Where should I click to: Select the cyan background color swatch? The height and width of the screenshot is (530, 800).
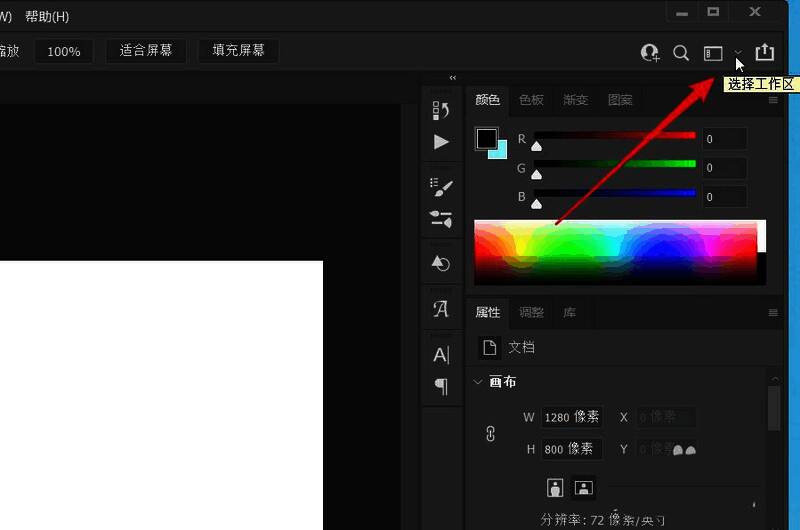click(501, 153)
